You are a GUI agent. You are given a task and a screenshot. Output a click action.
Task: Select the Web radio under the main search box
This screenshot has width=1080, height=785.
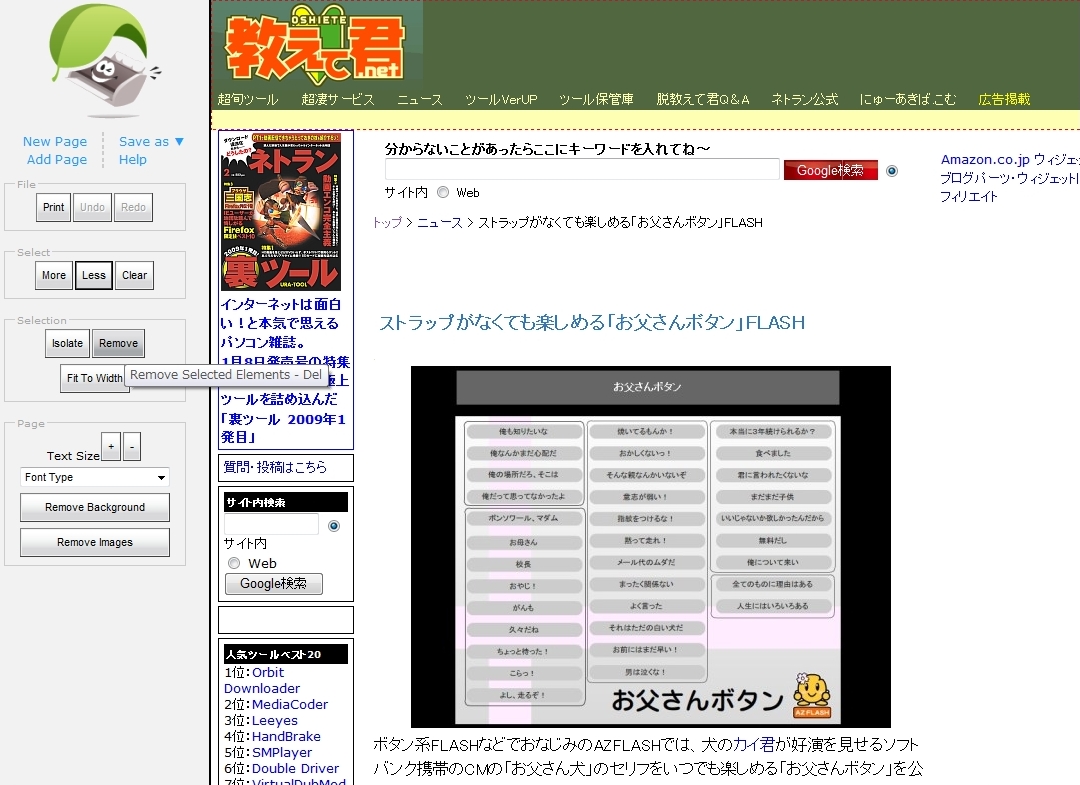443,192
